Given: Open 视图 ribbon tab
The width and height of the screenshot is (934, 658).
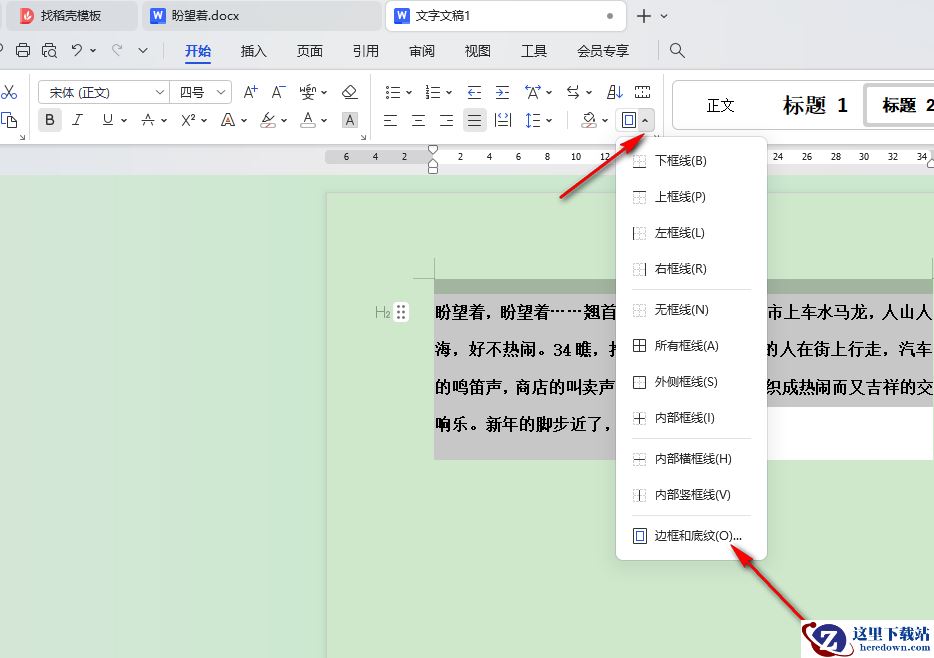Looking at the screenshot, I should click(x=478, y=51).
